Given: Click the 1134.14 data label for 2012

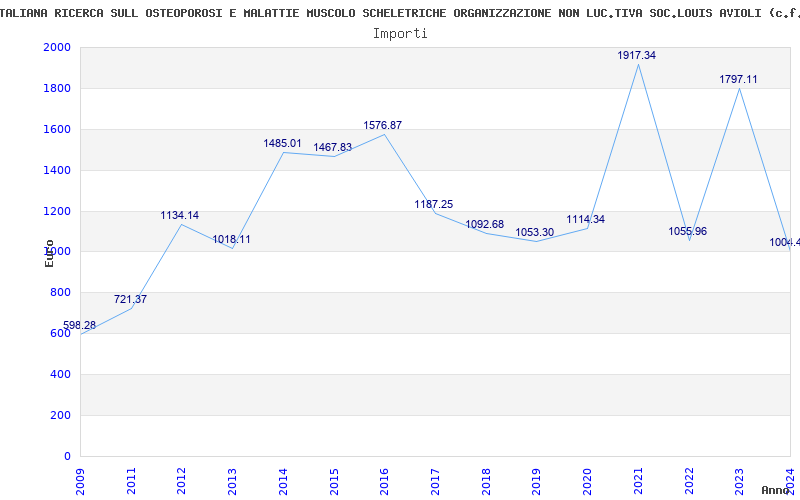Looking at the screenshot, I should click(180, 216).
